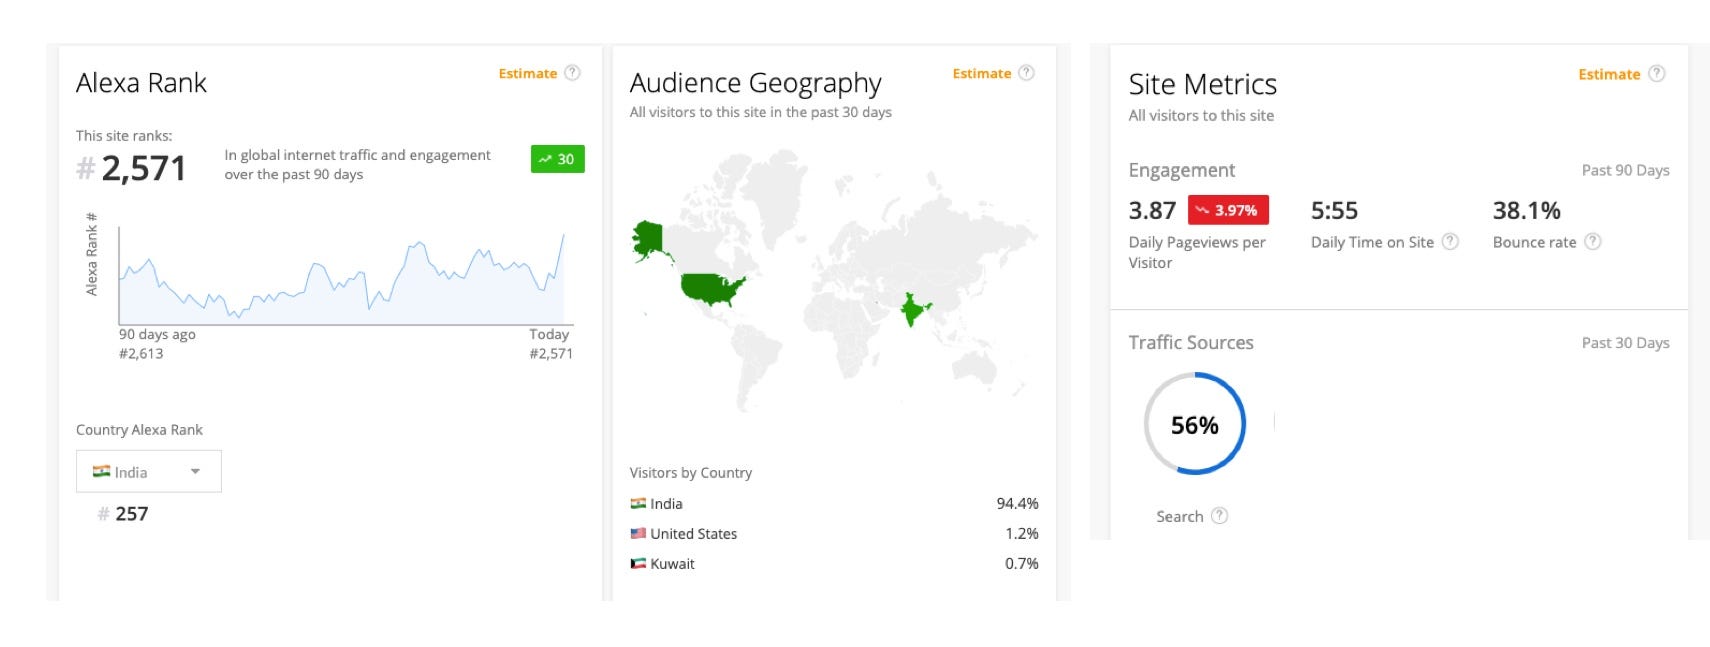Open the Bounce rate help icon
Image resolution: width=1710 pixels, height=647 pixels.
(x=1593, y=242)
